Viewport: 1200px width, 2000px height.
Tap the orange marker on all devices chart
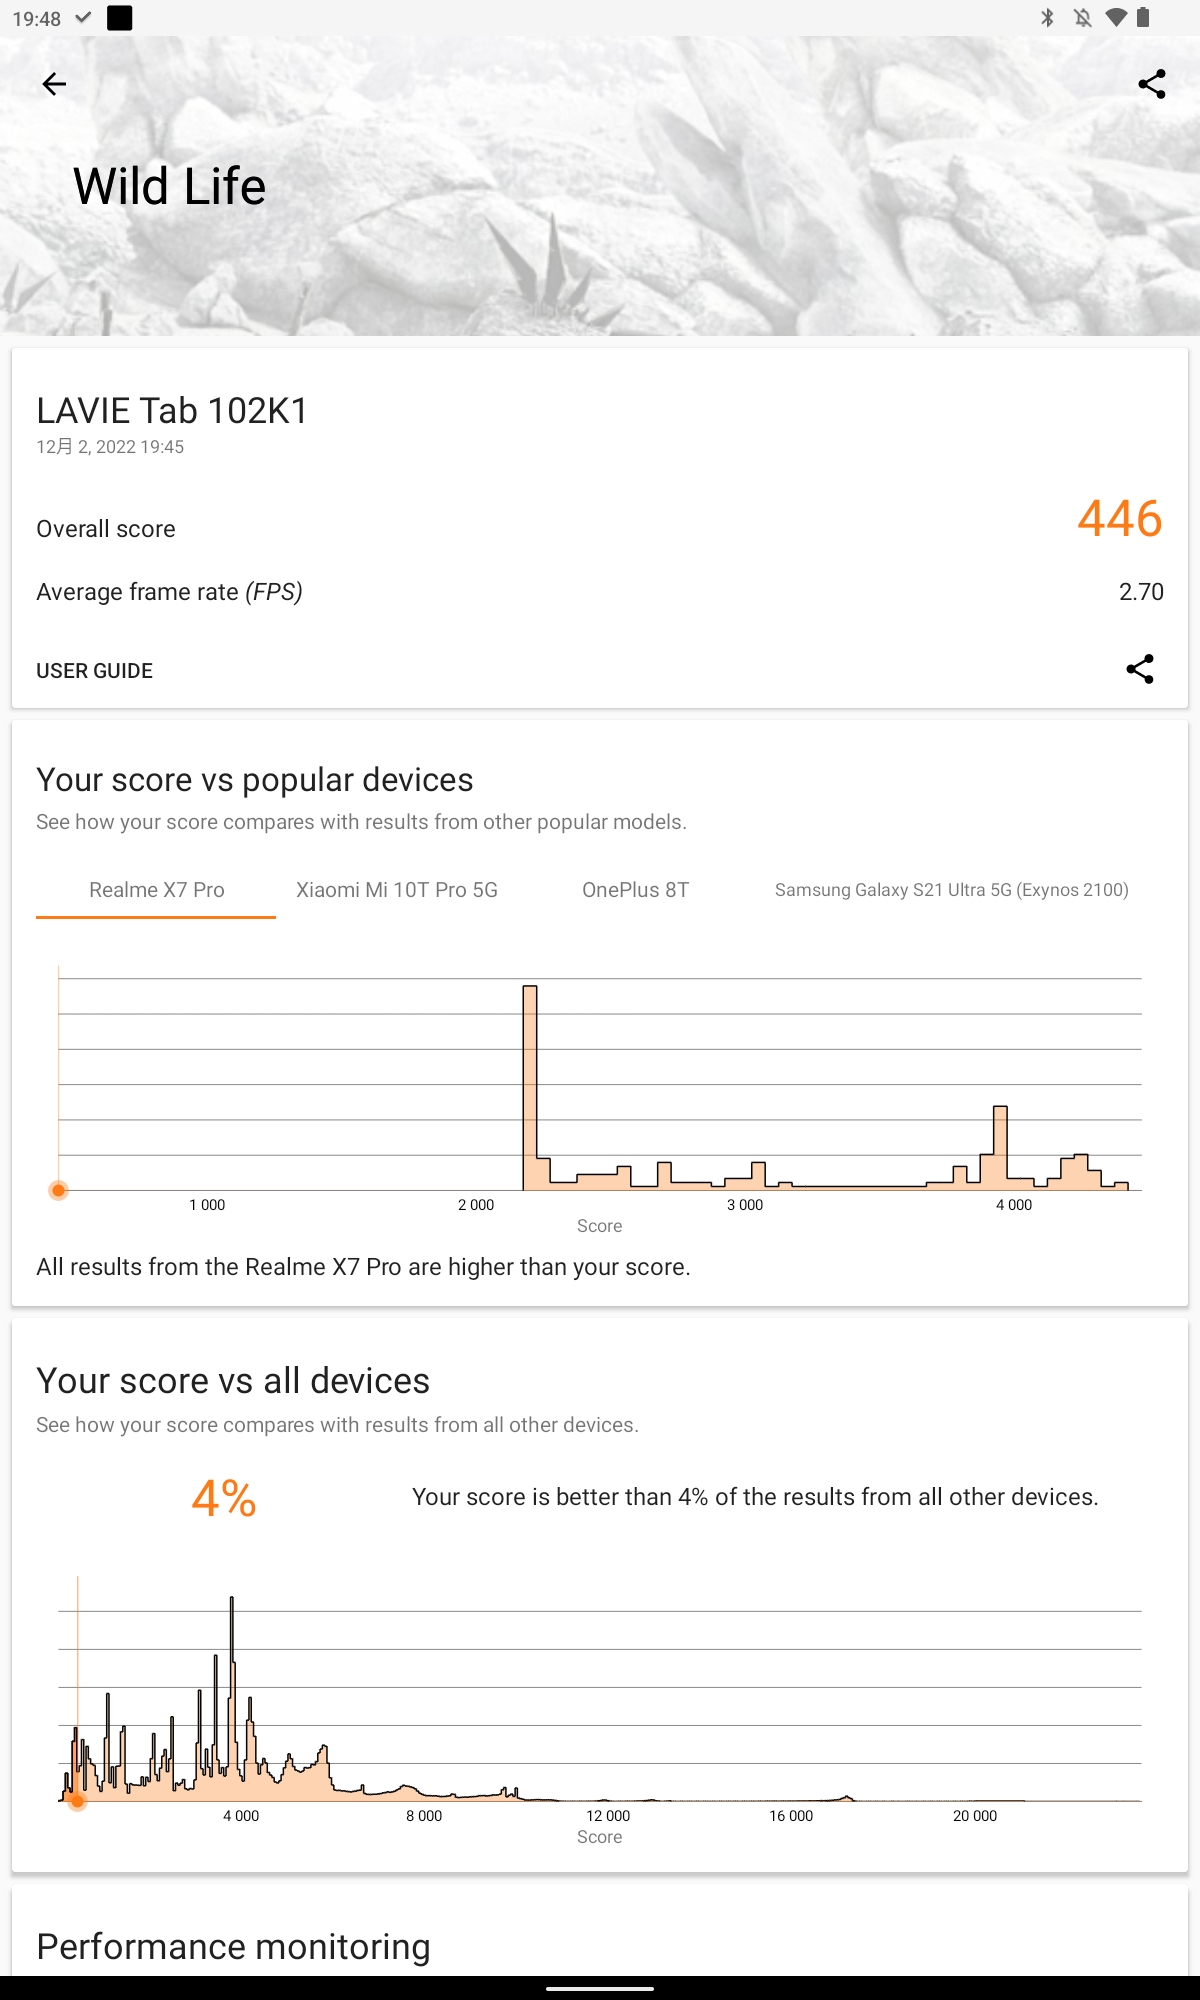tap(77, 1801)
